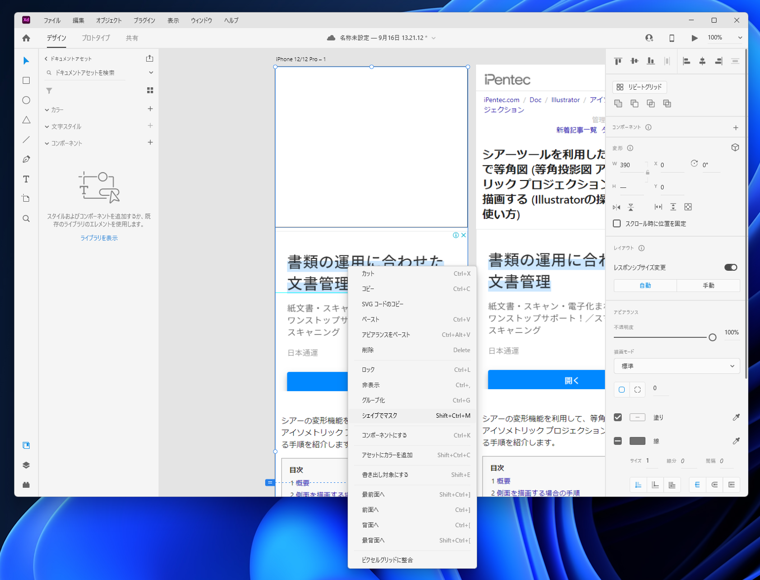Open the blend mode 標準 dropdown
Viewport: 760px width, 580px height.
pyautogui.click(x=677, y=366)
